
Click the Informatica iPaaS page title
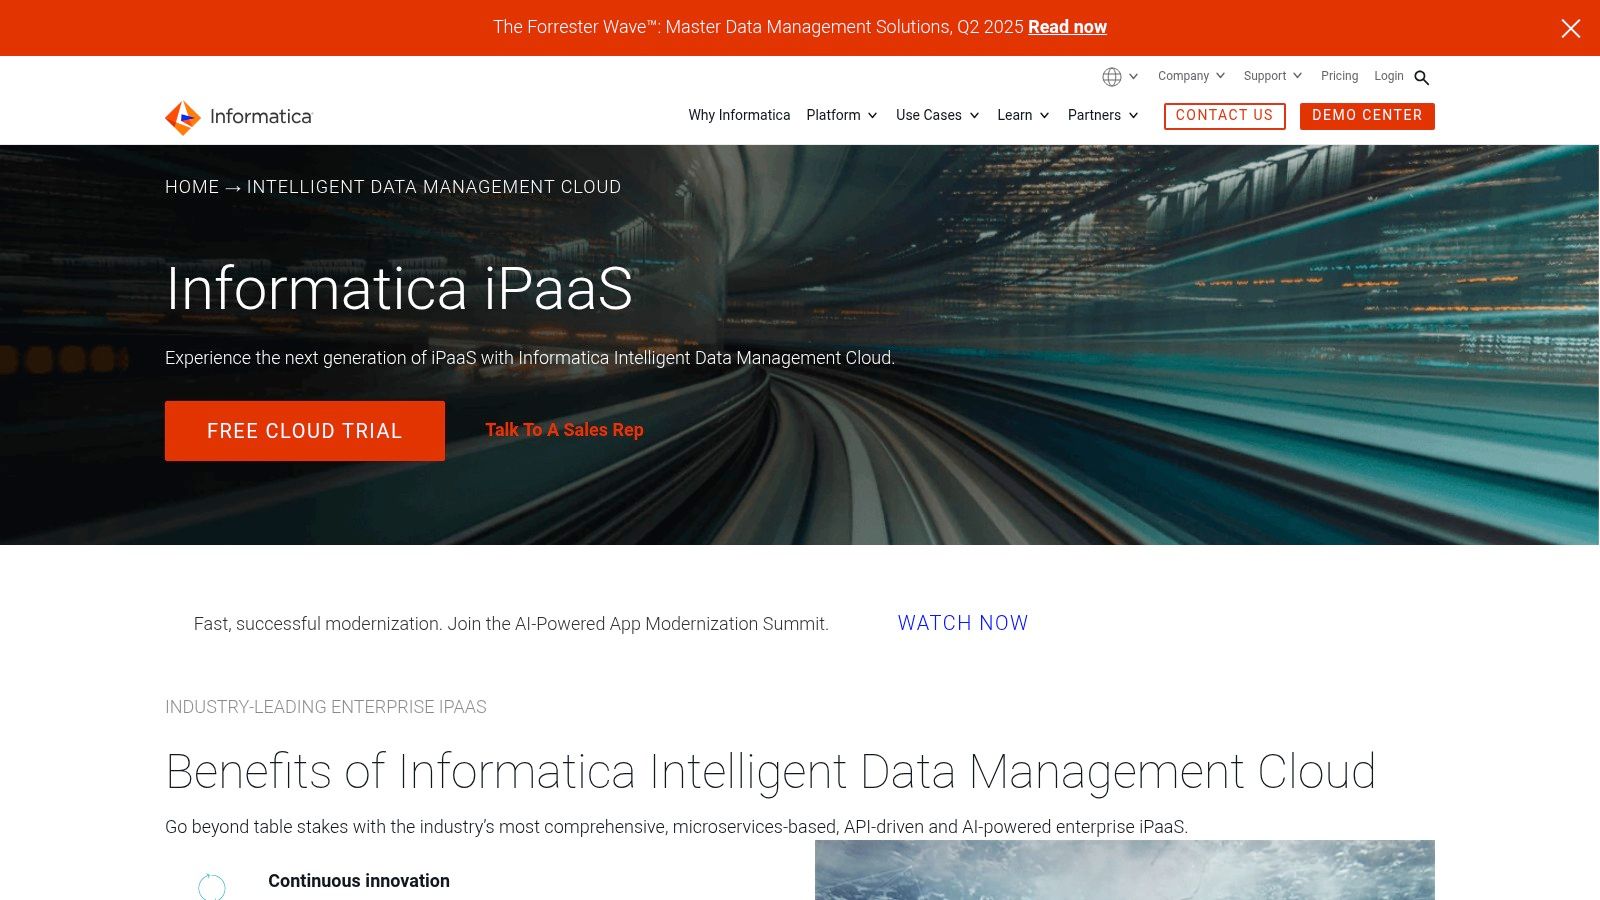point(399,289)
